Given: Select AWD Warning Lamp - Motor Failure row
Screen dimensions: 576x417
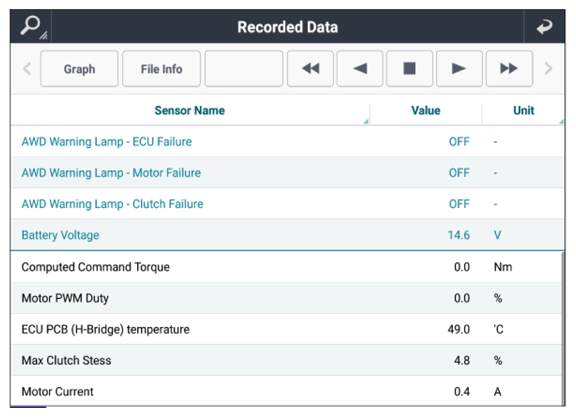Looking at the screenshot, I should click(x=288, y=173).
